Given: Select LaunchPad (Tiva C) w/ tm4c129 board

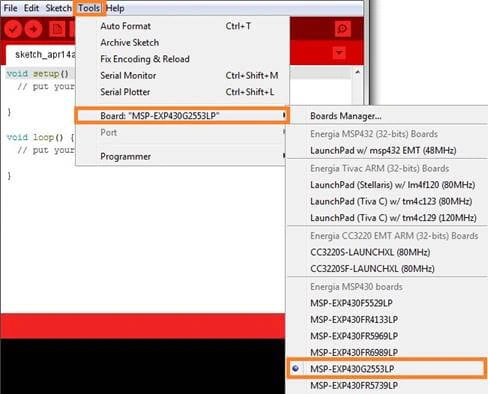Looking at the screenshot, I should point(387,218).
